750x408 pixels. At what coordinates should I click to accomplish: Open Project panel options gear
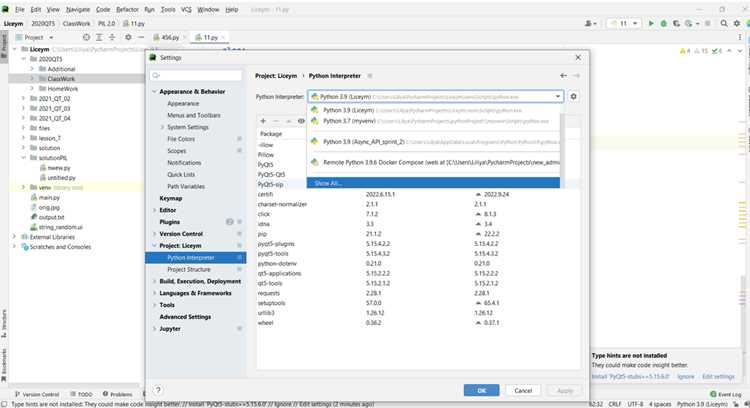tap(128, 37)
